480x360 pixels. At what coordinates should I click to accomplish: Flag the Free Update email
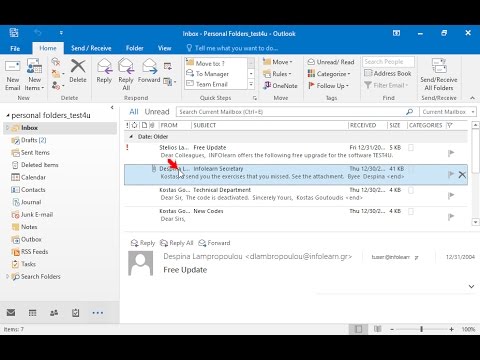click(451, 153)
